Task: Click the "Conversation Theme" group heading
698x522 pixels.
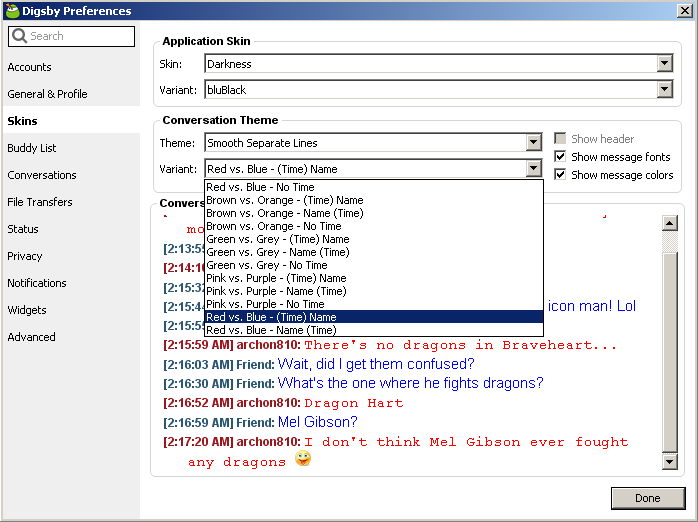Action: [x=220, y=120]
